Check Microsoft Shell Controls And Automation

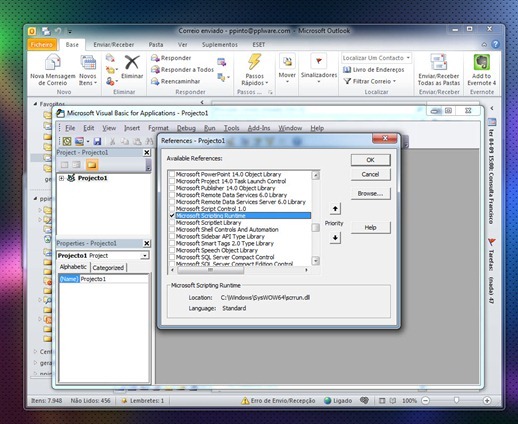[172, 230]
